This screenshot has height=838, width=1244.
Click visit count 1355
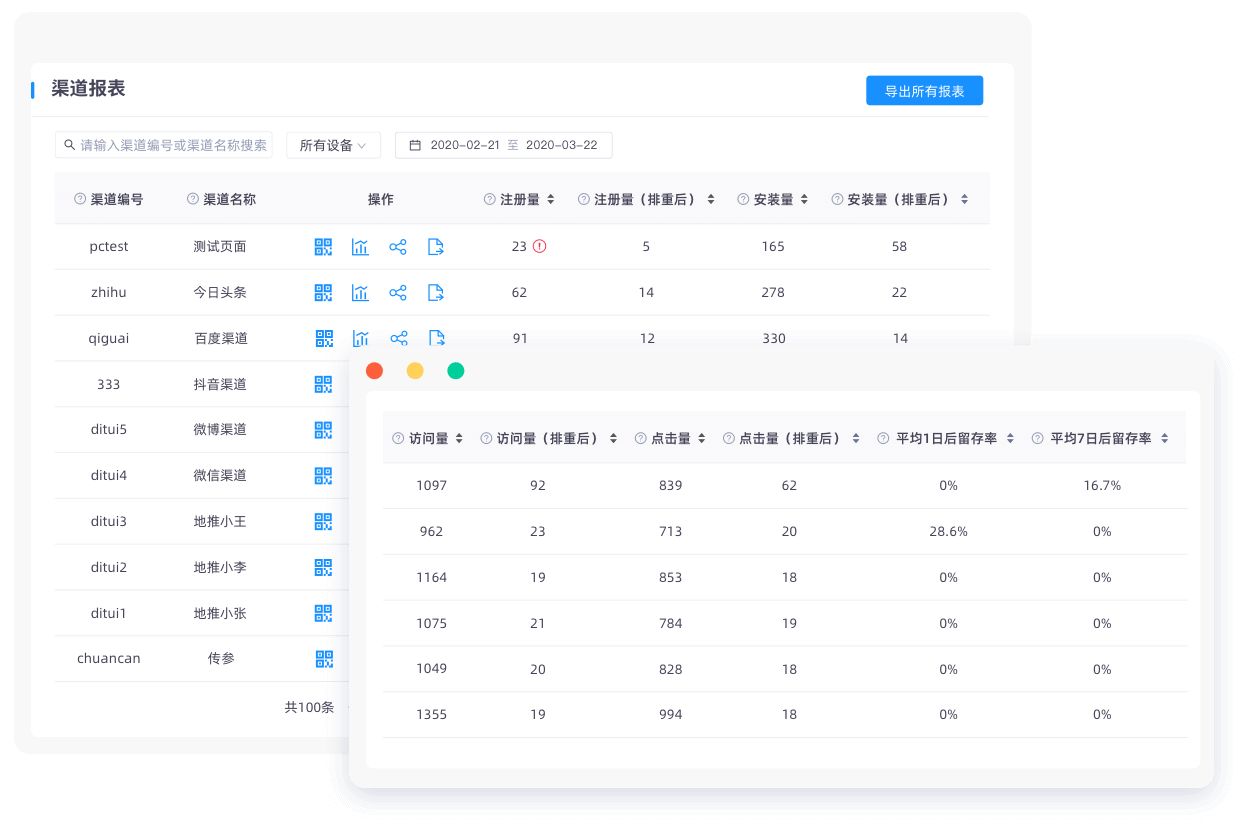[432, 714]
